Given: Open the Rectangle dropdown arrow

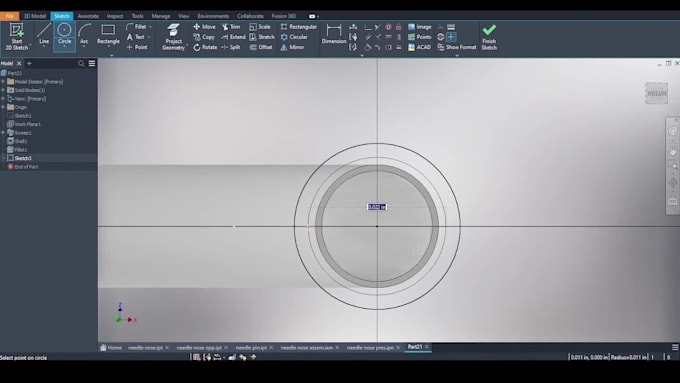Looking at the screenshot, I should [x=108, y=47].
